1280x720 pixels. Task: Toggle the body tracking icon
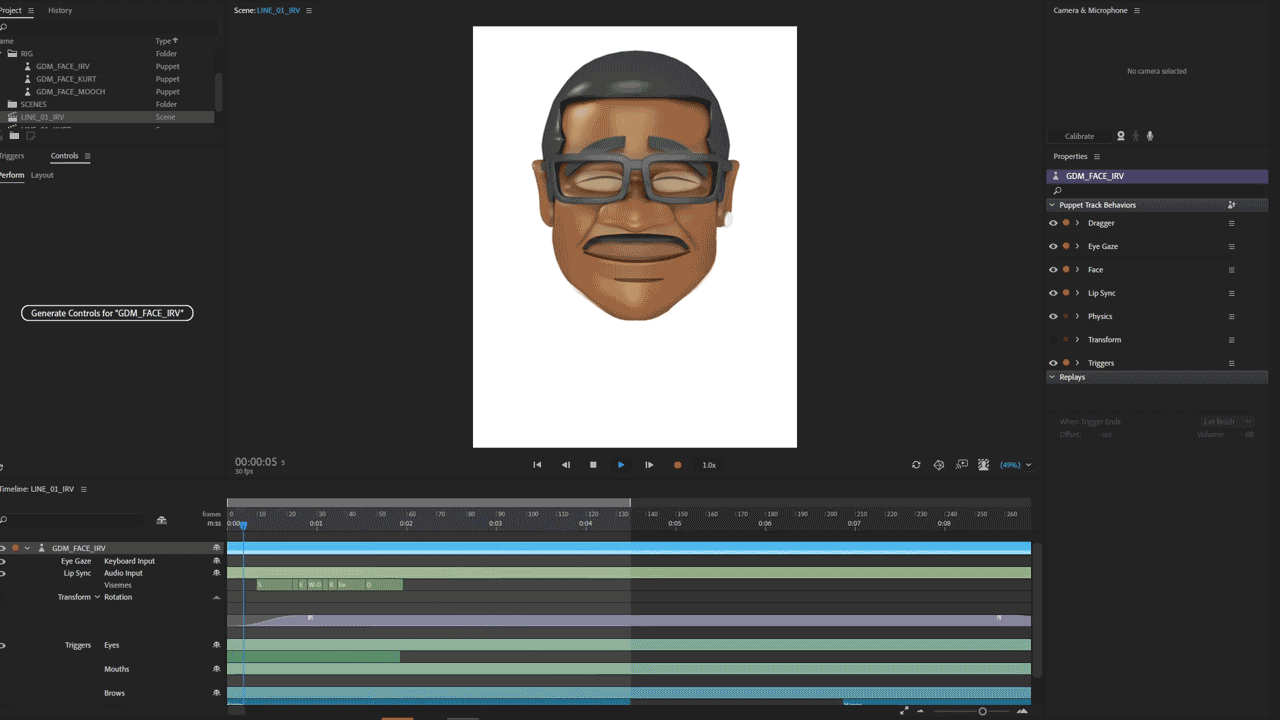click(1136, 136)
